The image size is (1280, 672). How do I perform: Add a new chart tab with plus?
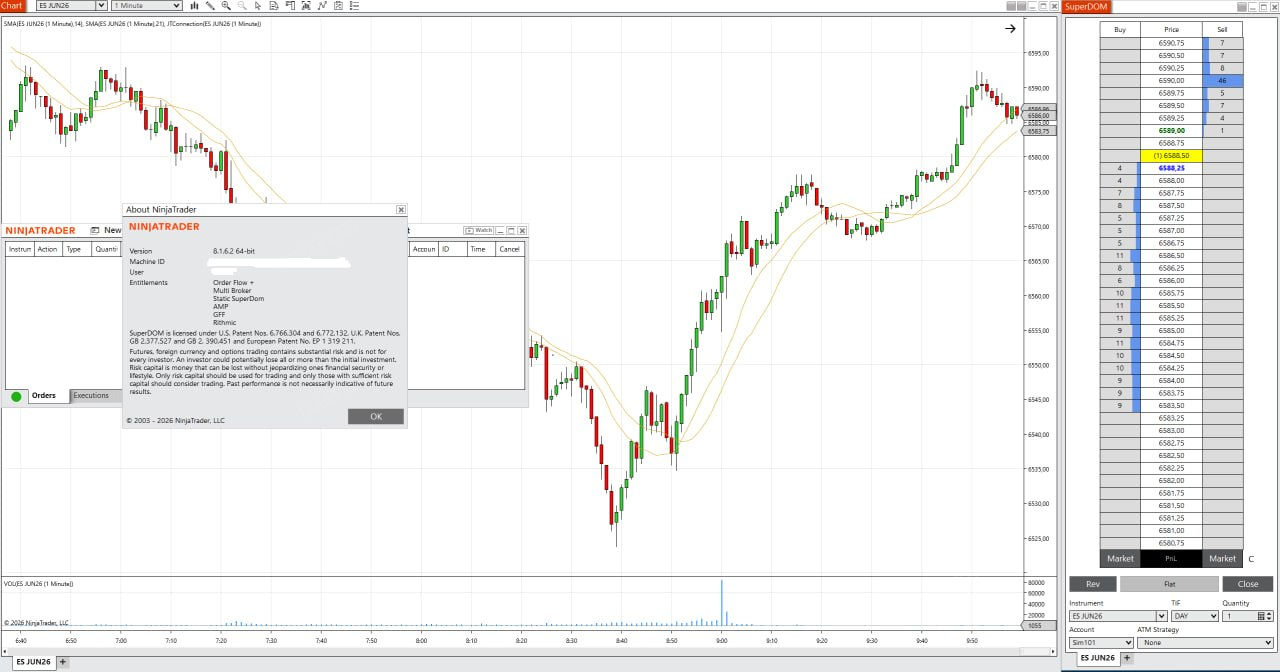[x=63, y=662]
